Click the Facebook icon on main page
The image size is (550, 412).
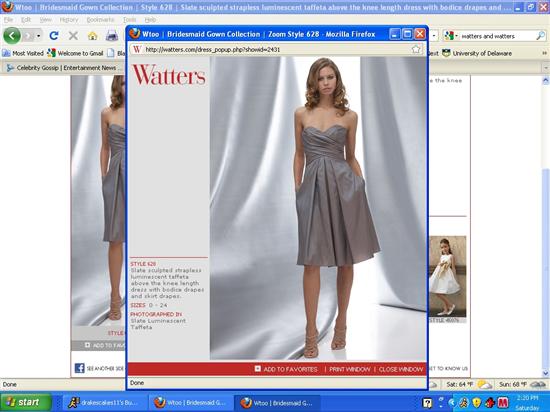pyautogui.click(x=80, y=368)
